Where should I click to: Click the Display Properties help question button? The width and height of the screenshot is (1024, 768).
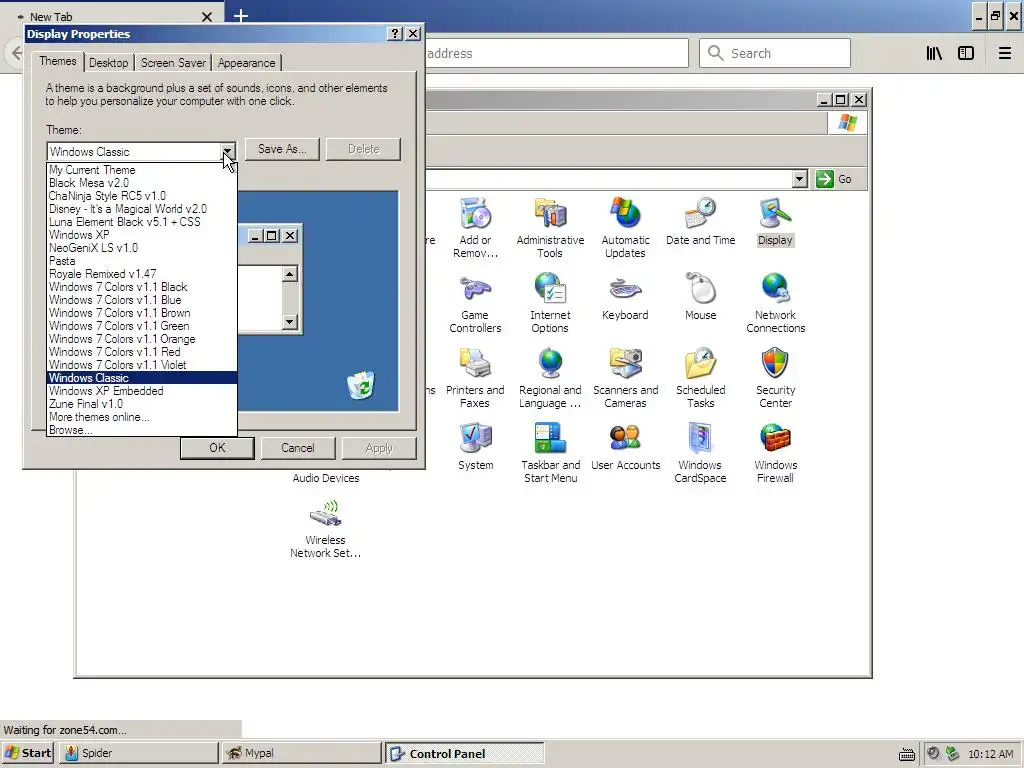point(394,33)
